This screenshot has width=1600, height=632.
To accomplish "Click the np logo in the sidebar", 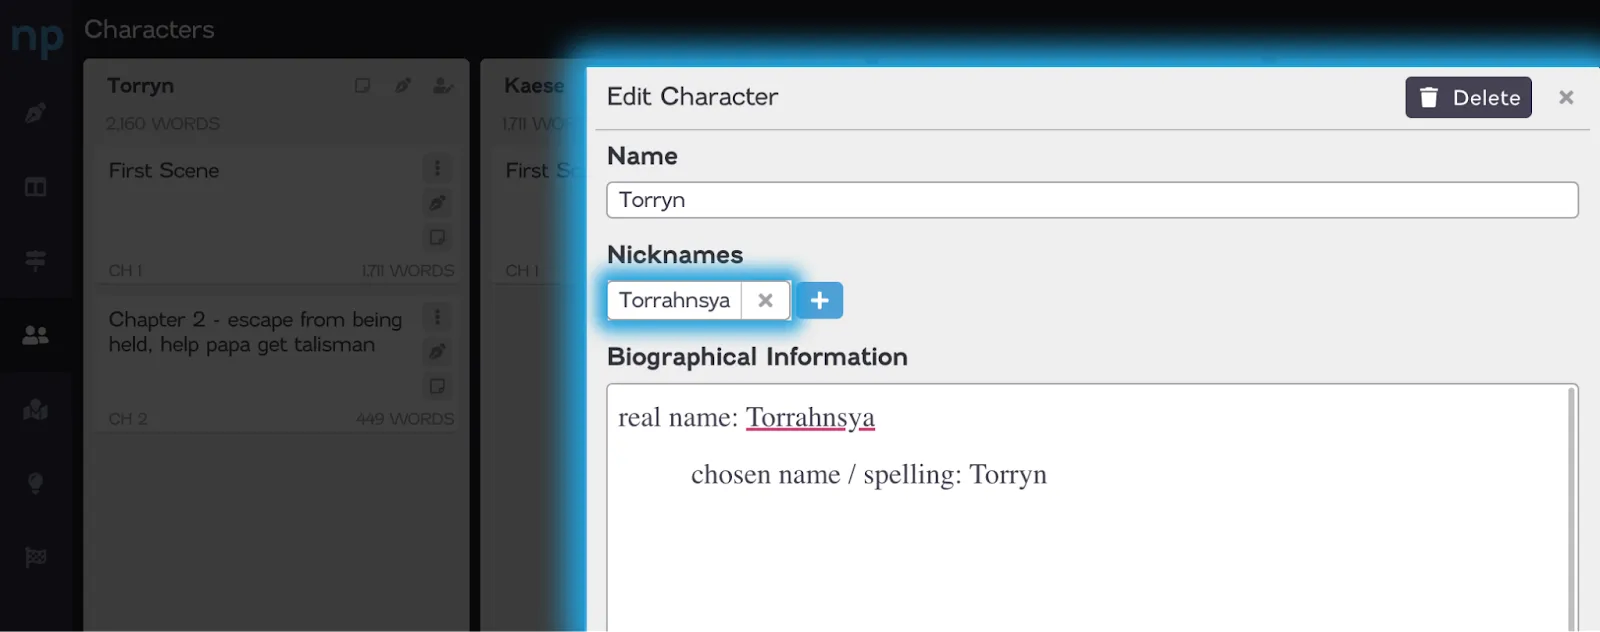I will pyautogui.click(x=37, y=38).
